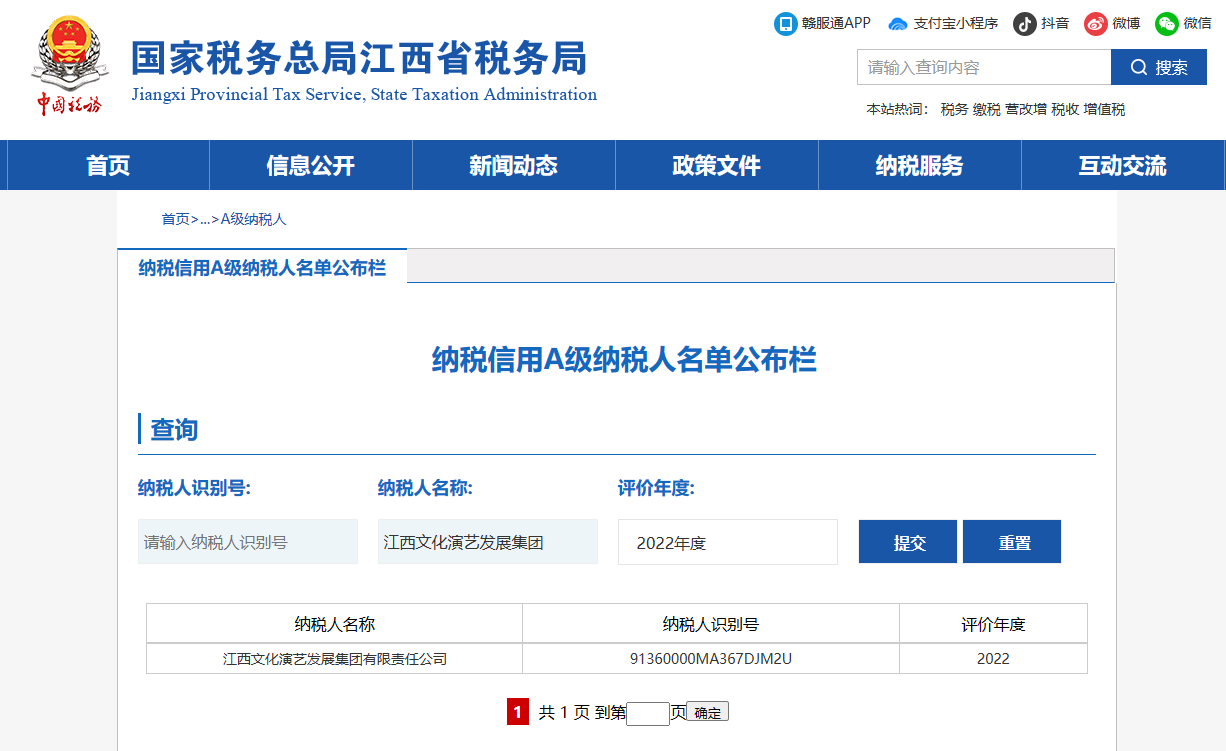Click the 确定 page confirm button
The image size is (1226, 751).
click(x=708, y=712)
